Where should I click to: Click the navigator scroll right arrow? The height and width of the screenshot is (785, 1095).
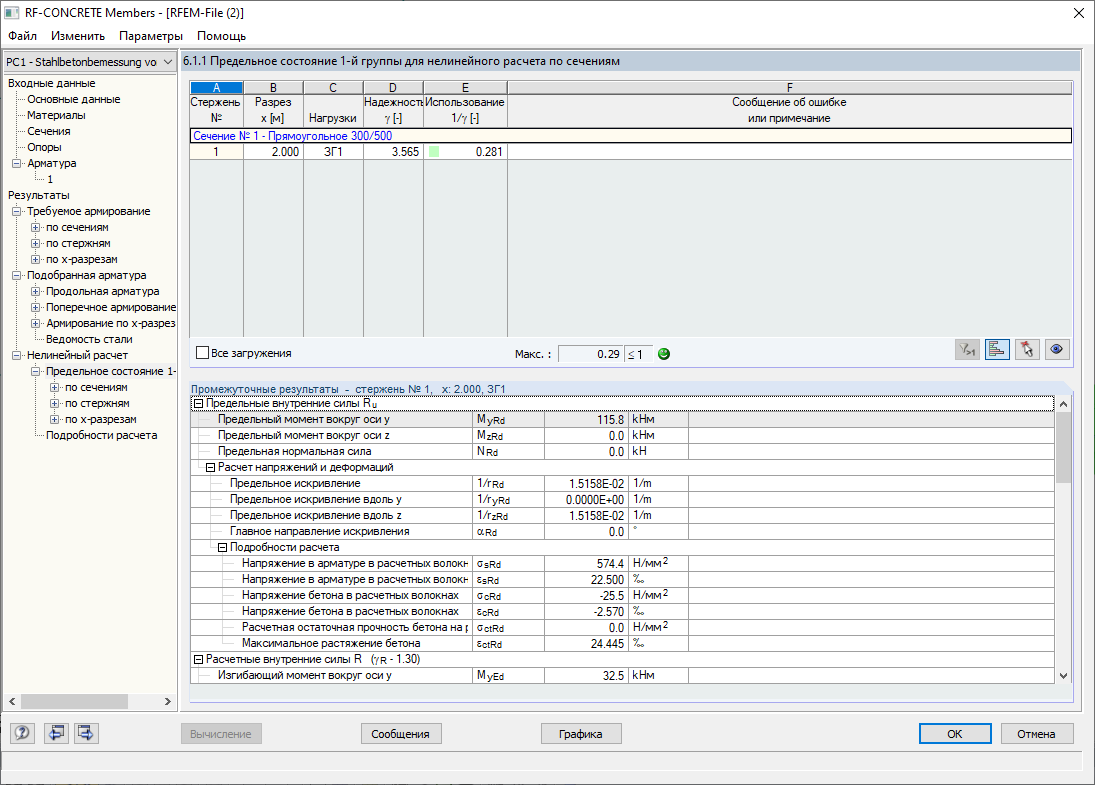pos(168,701)
